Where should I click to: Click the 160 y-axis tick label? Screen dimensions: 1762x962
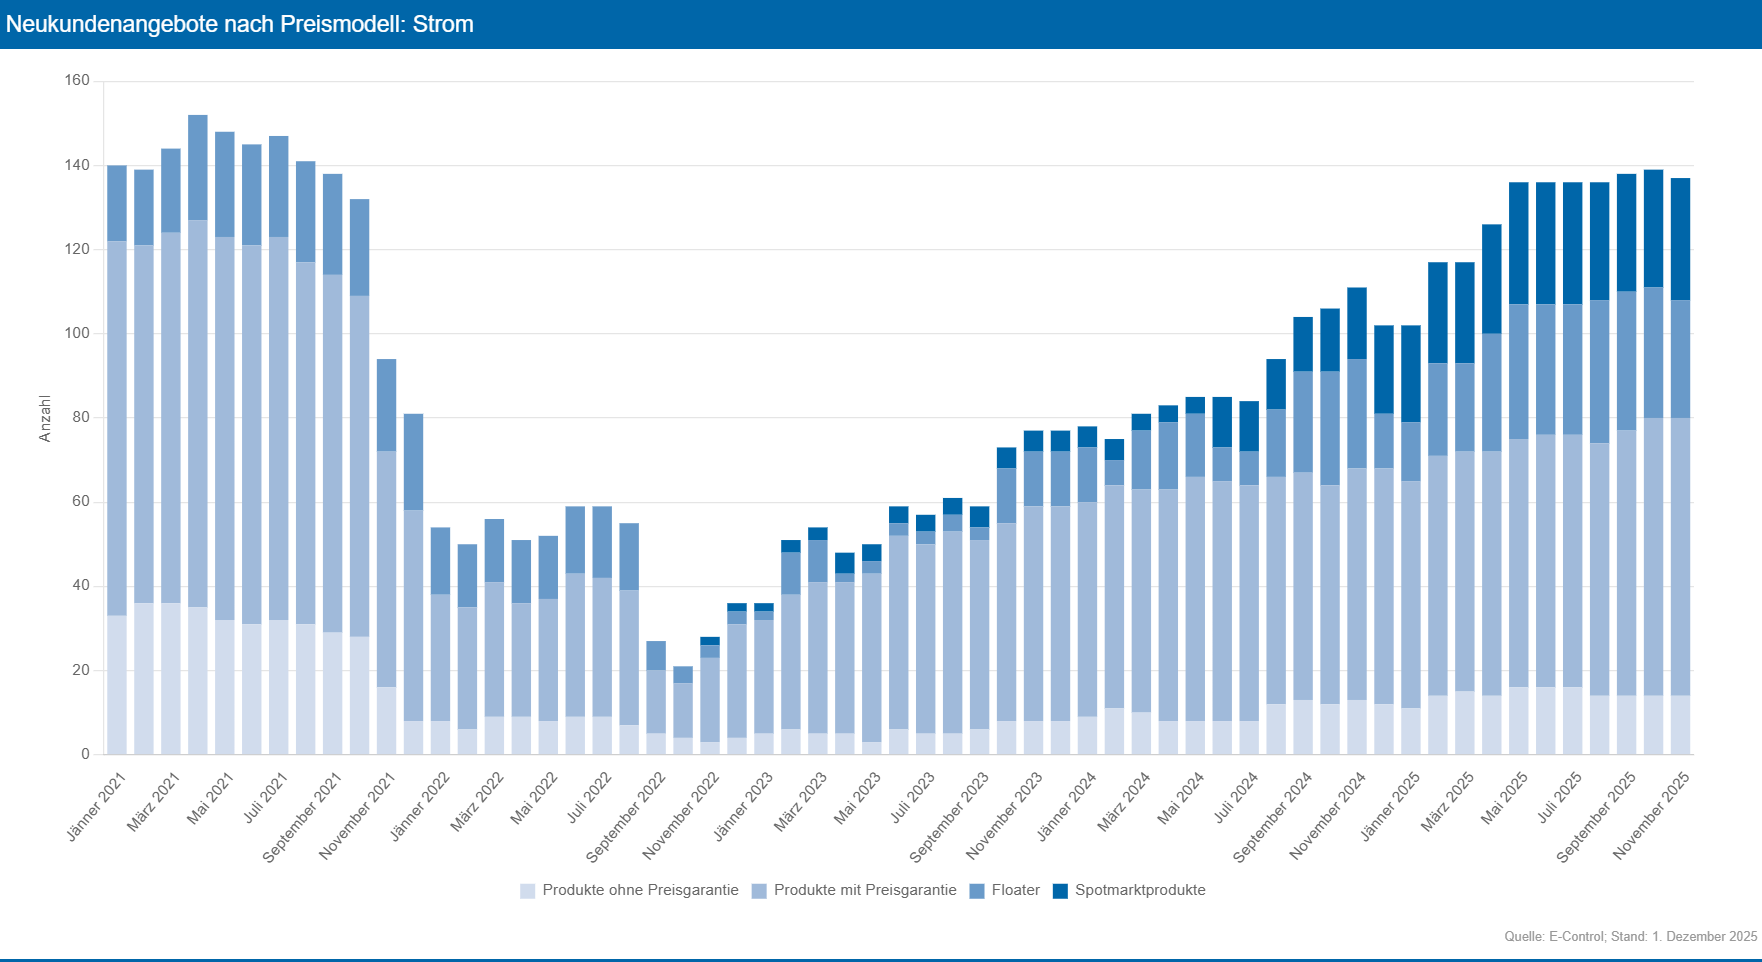coord(77,80)
